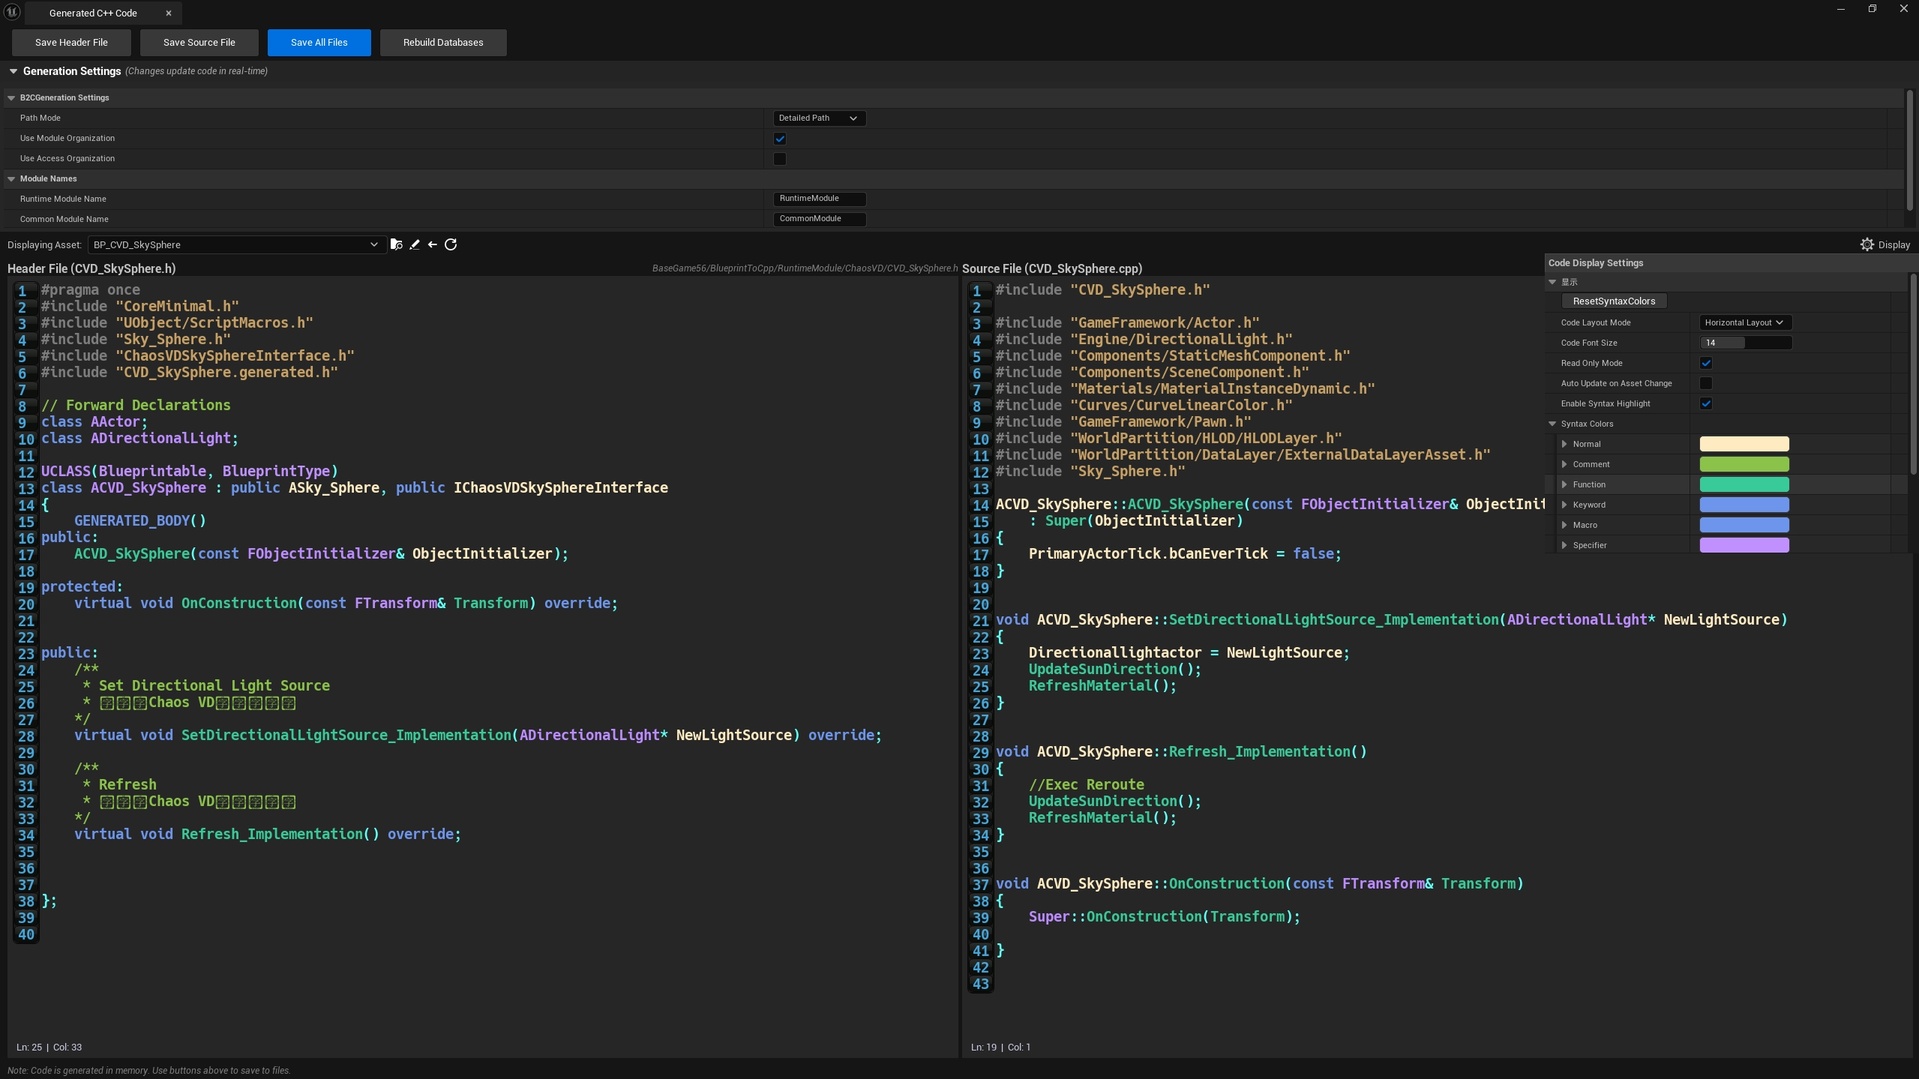Toggle Use Module Organization checkbox
The image size is (1919, 1079).
click(x=780, y=138)
